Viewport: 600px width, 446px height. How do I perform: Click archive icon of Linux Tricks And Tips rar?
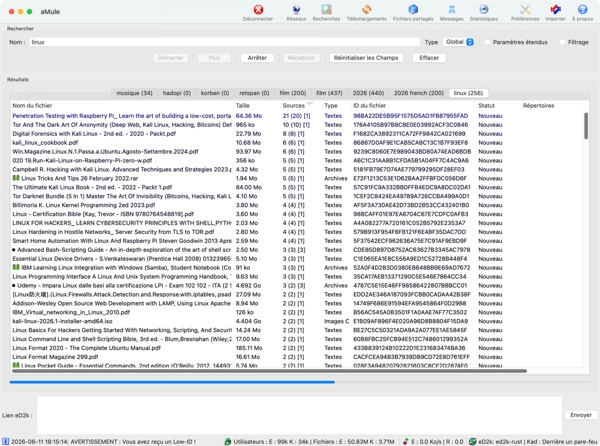click(16, 178)
